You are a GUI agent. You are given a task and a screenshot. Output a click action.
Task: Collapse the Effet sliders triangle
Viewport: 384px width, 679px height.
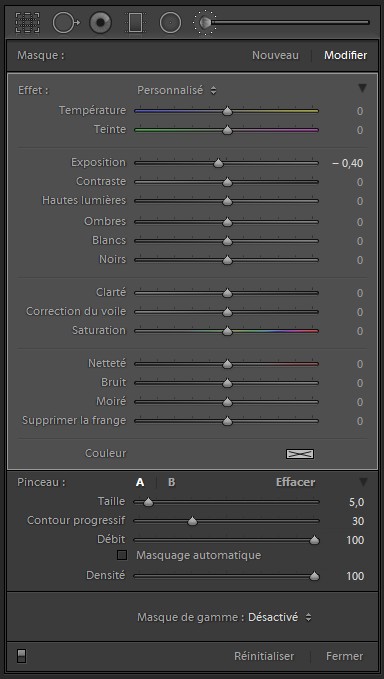click(362, 88)
